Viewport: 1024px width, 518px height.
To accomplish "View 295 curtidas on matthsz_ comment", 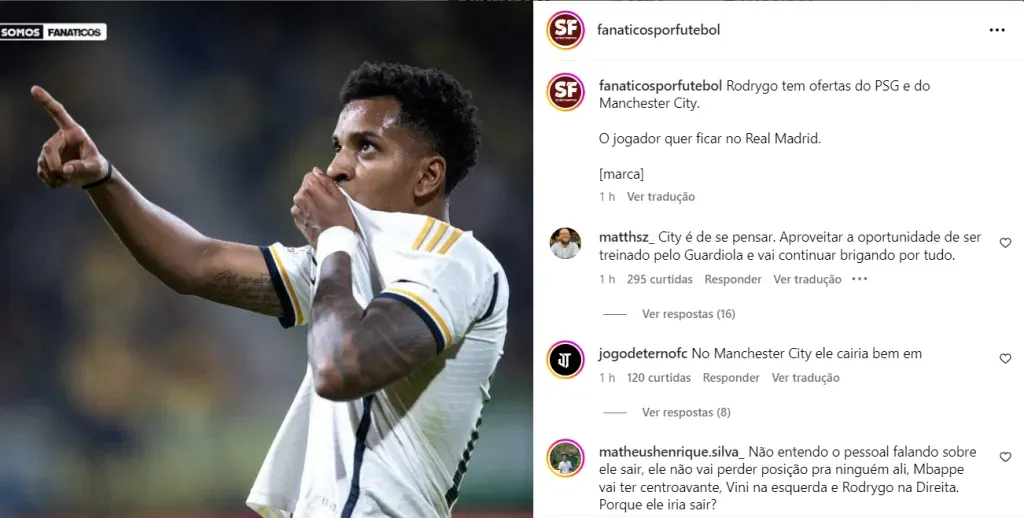I will 660,280.
